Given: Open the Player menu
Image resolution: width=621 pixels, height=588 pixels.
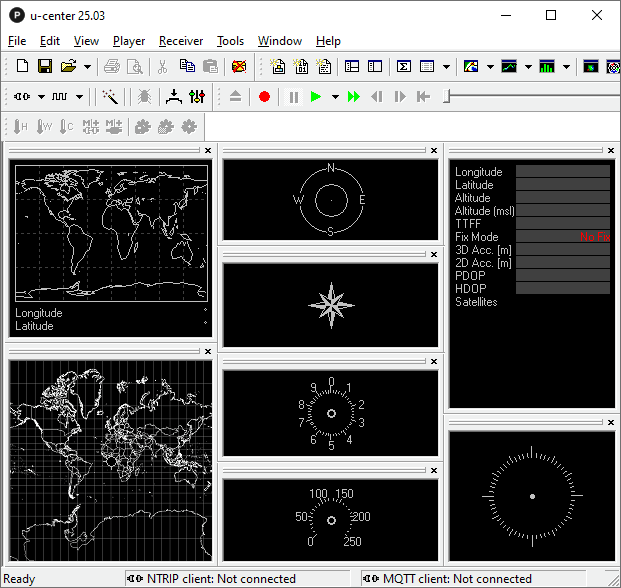Looking at the screenshot, I should (x=129, y=41).
